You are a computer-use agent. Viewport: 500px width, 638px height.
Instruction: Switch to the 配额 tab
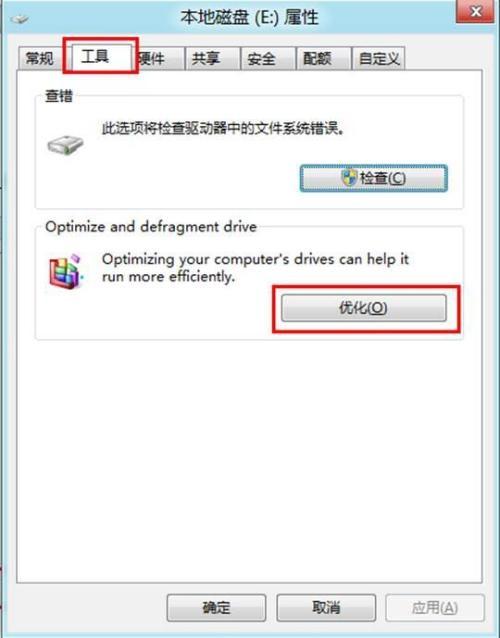(x=324, y=59)
